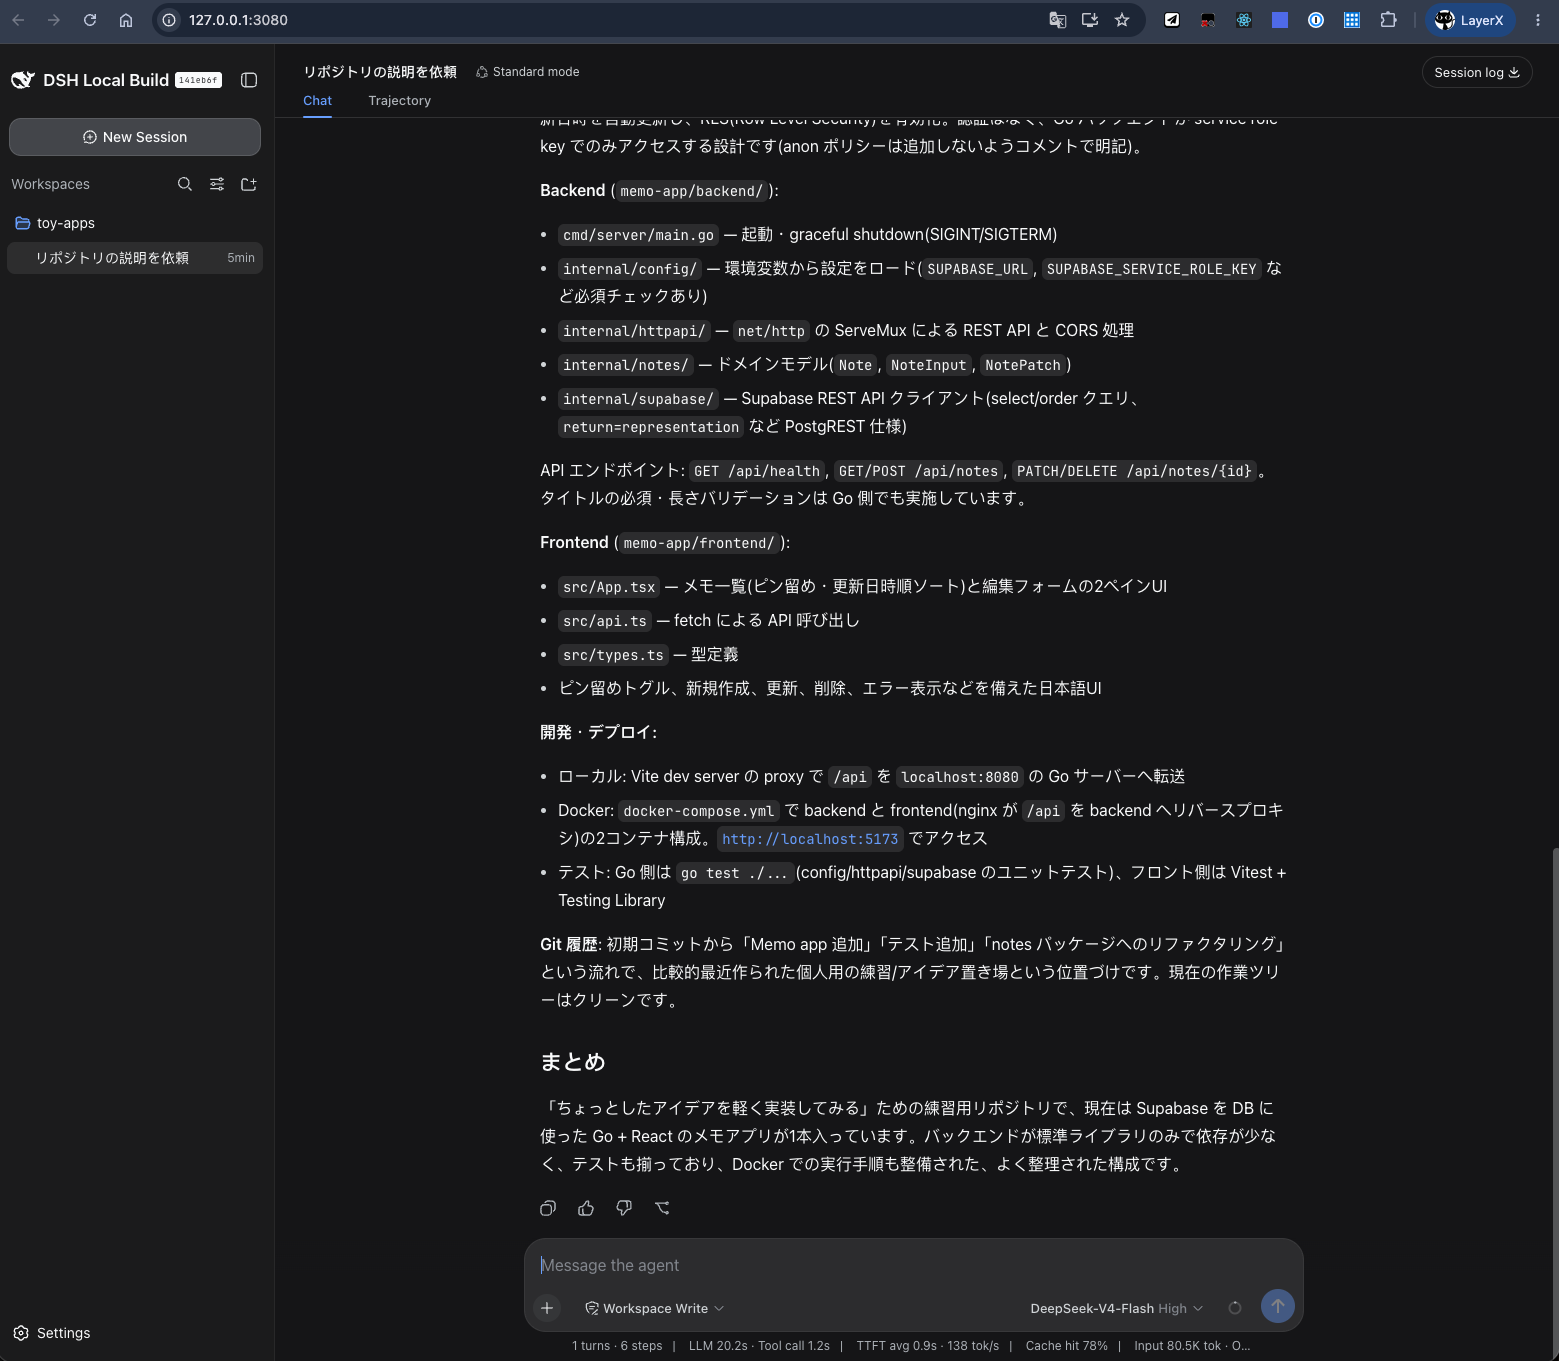Install app icon in address bar
The height and width of the screenshot is (1361, 1559).
pyautogui.click(x=1090, y=20)
